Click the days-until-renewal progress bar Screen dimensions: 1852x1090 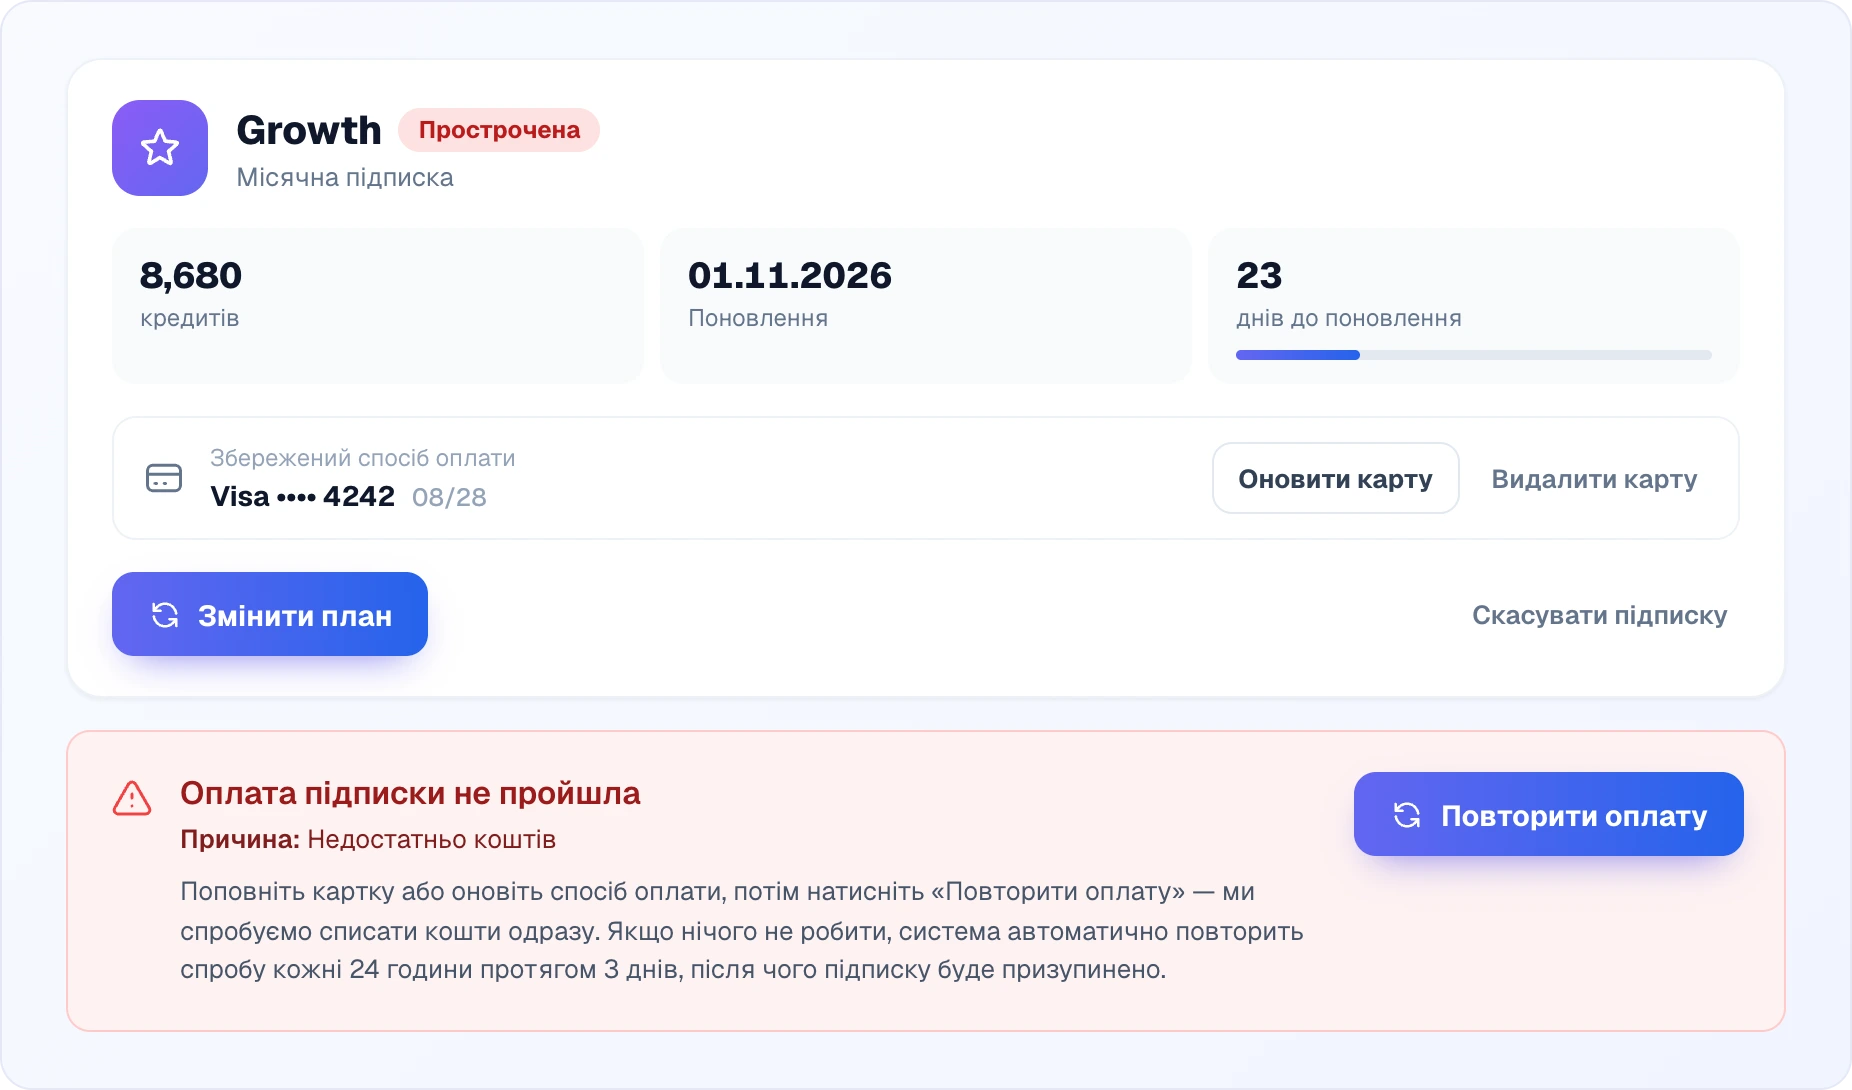coord(1473,355)
